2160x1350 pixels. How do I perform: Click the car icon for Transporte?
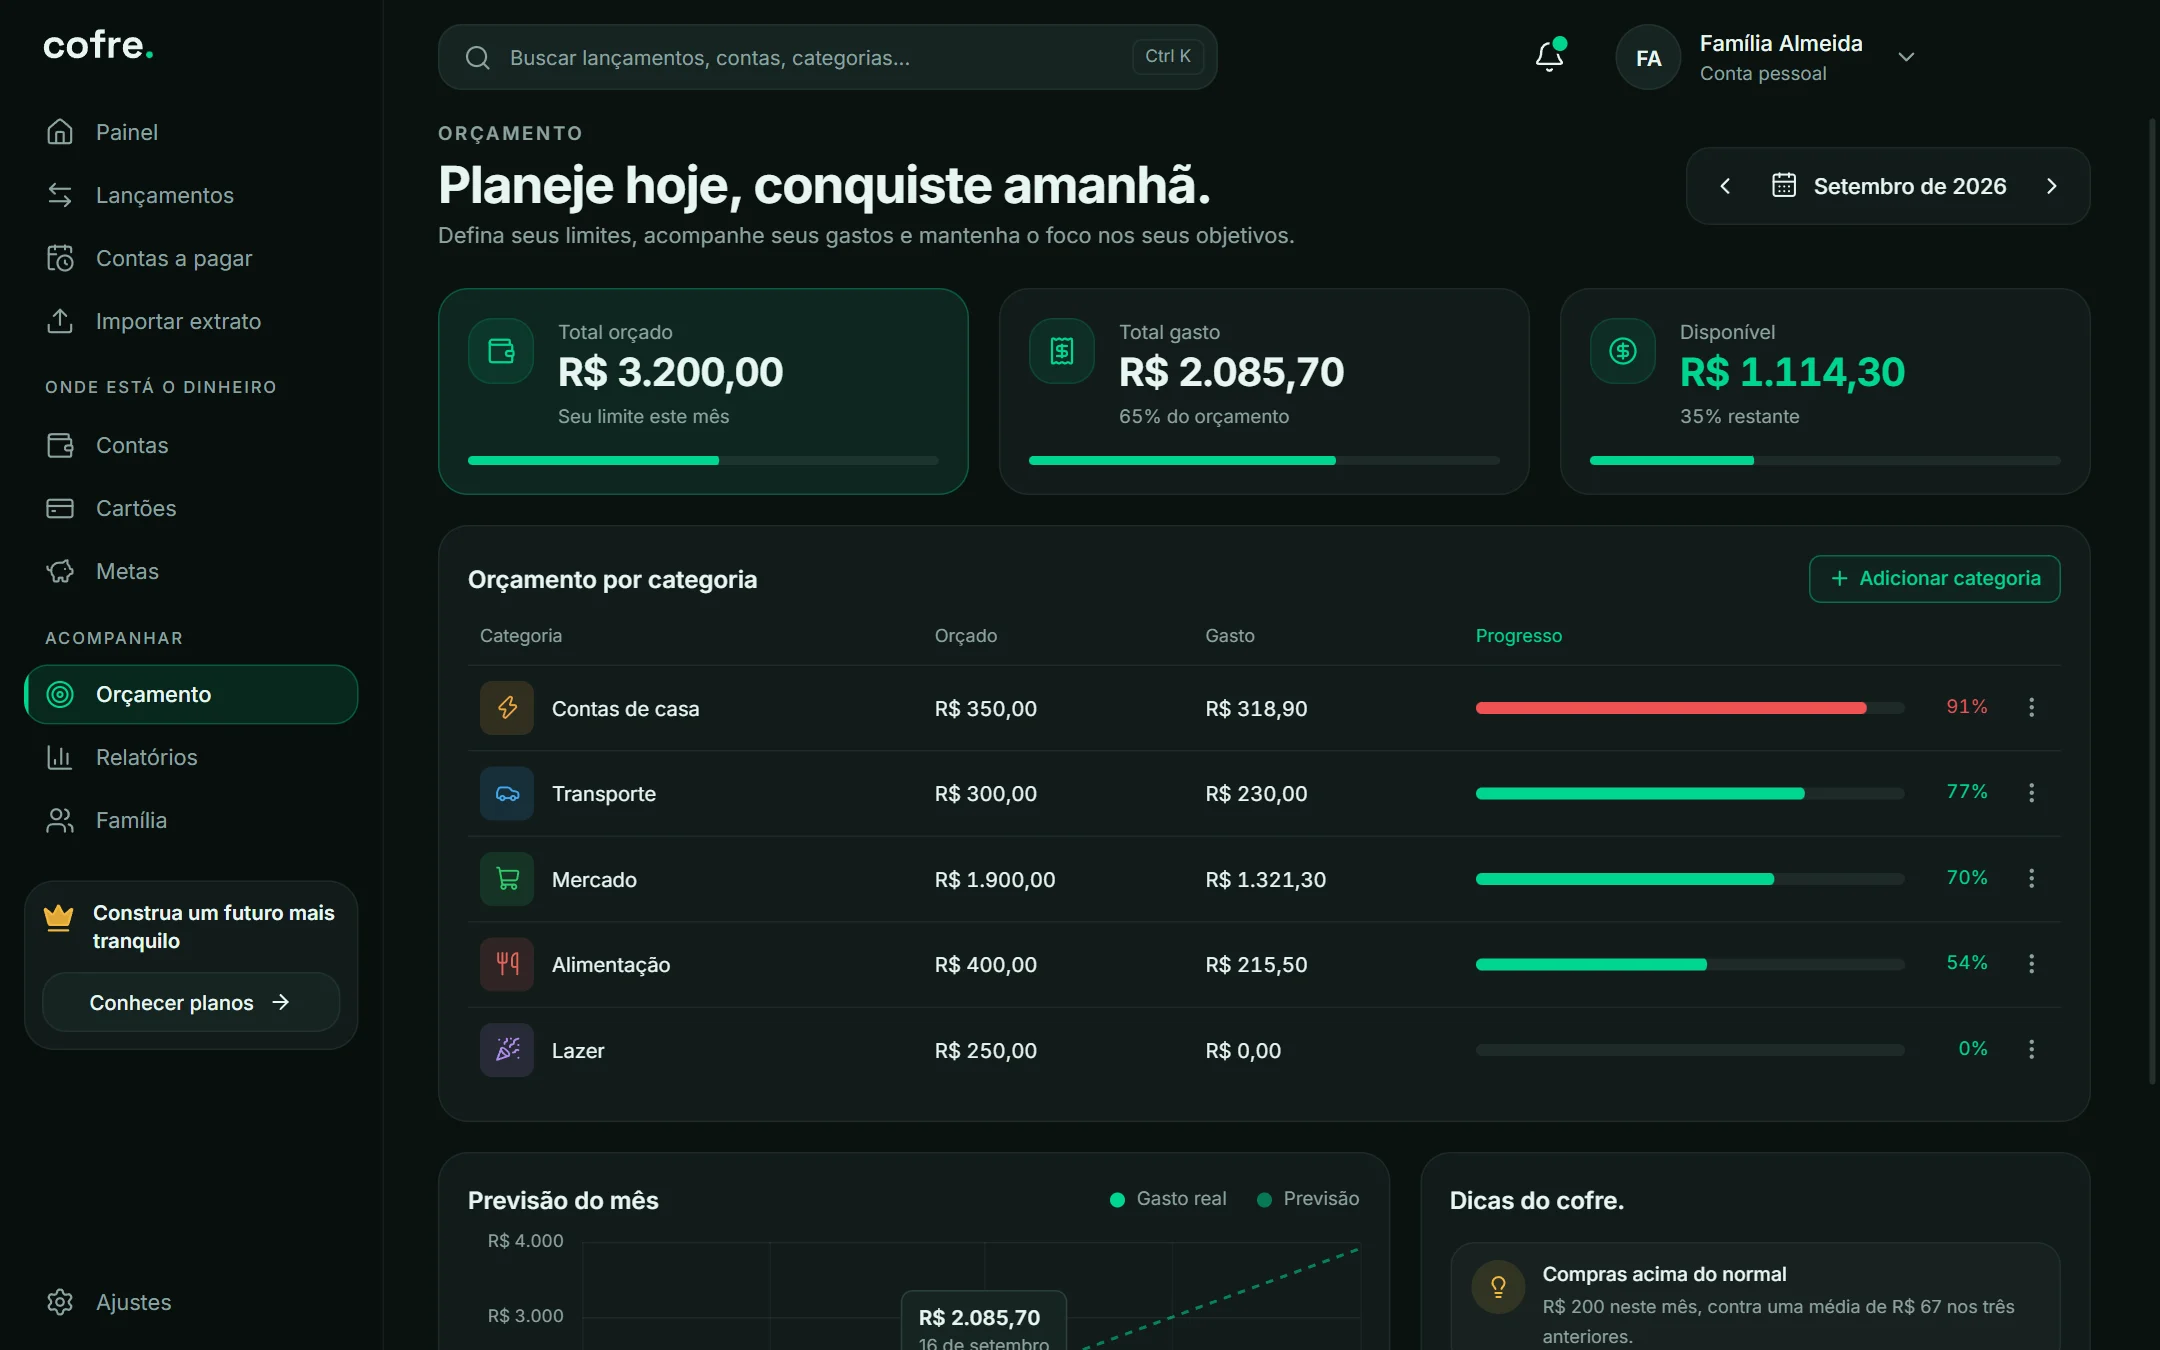pos(507,794)
